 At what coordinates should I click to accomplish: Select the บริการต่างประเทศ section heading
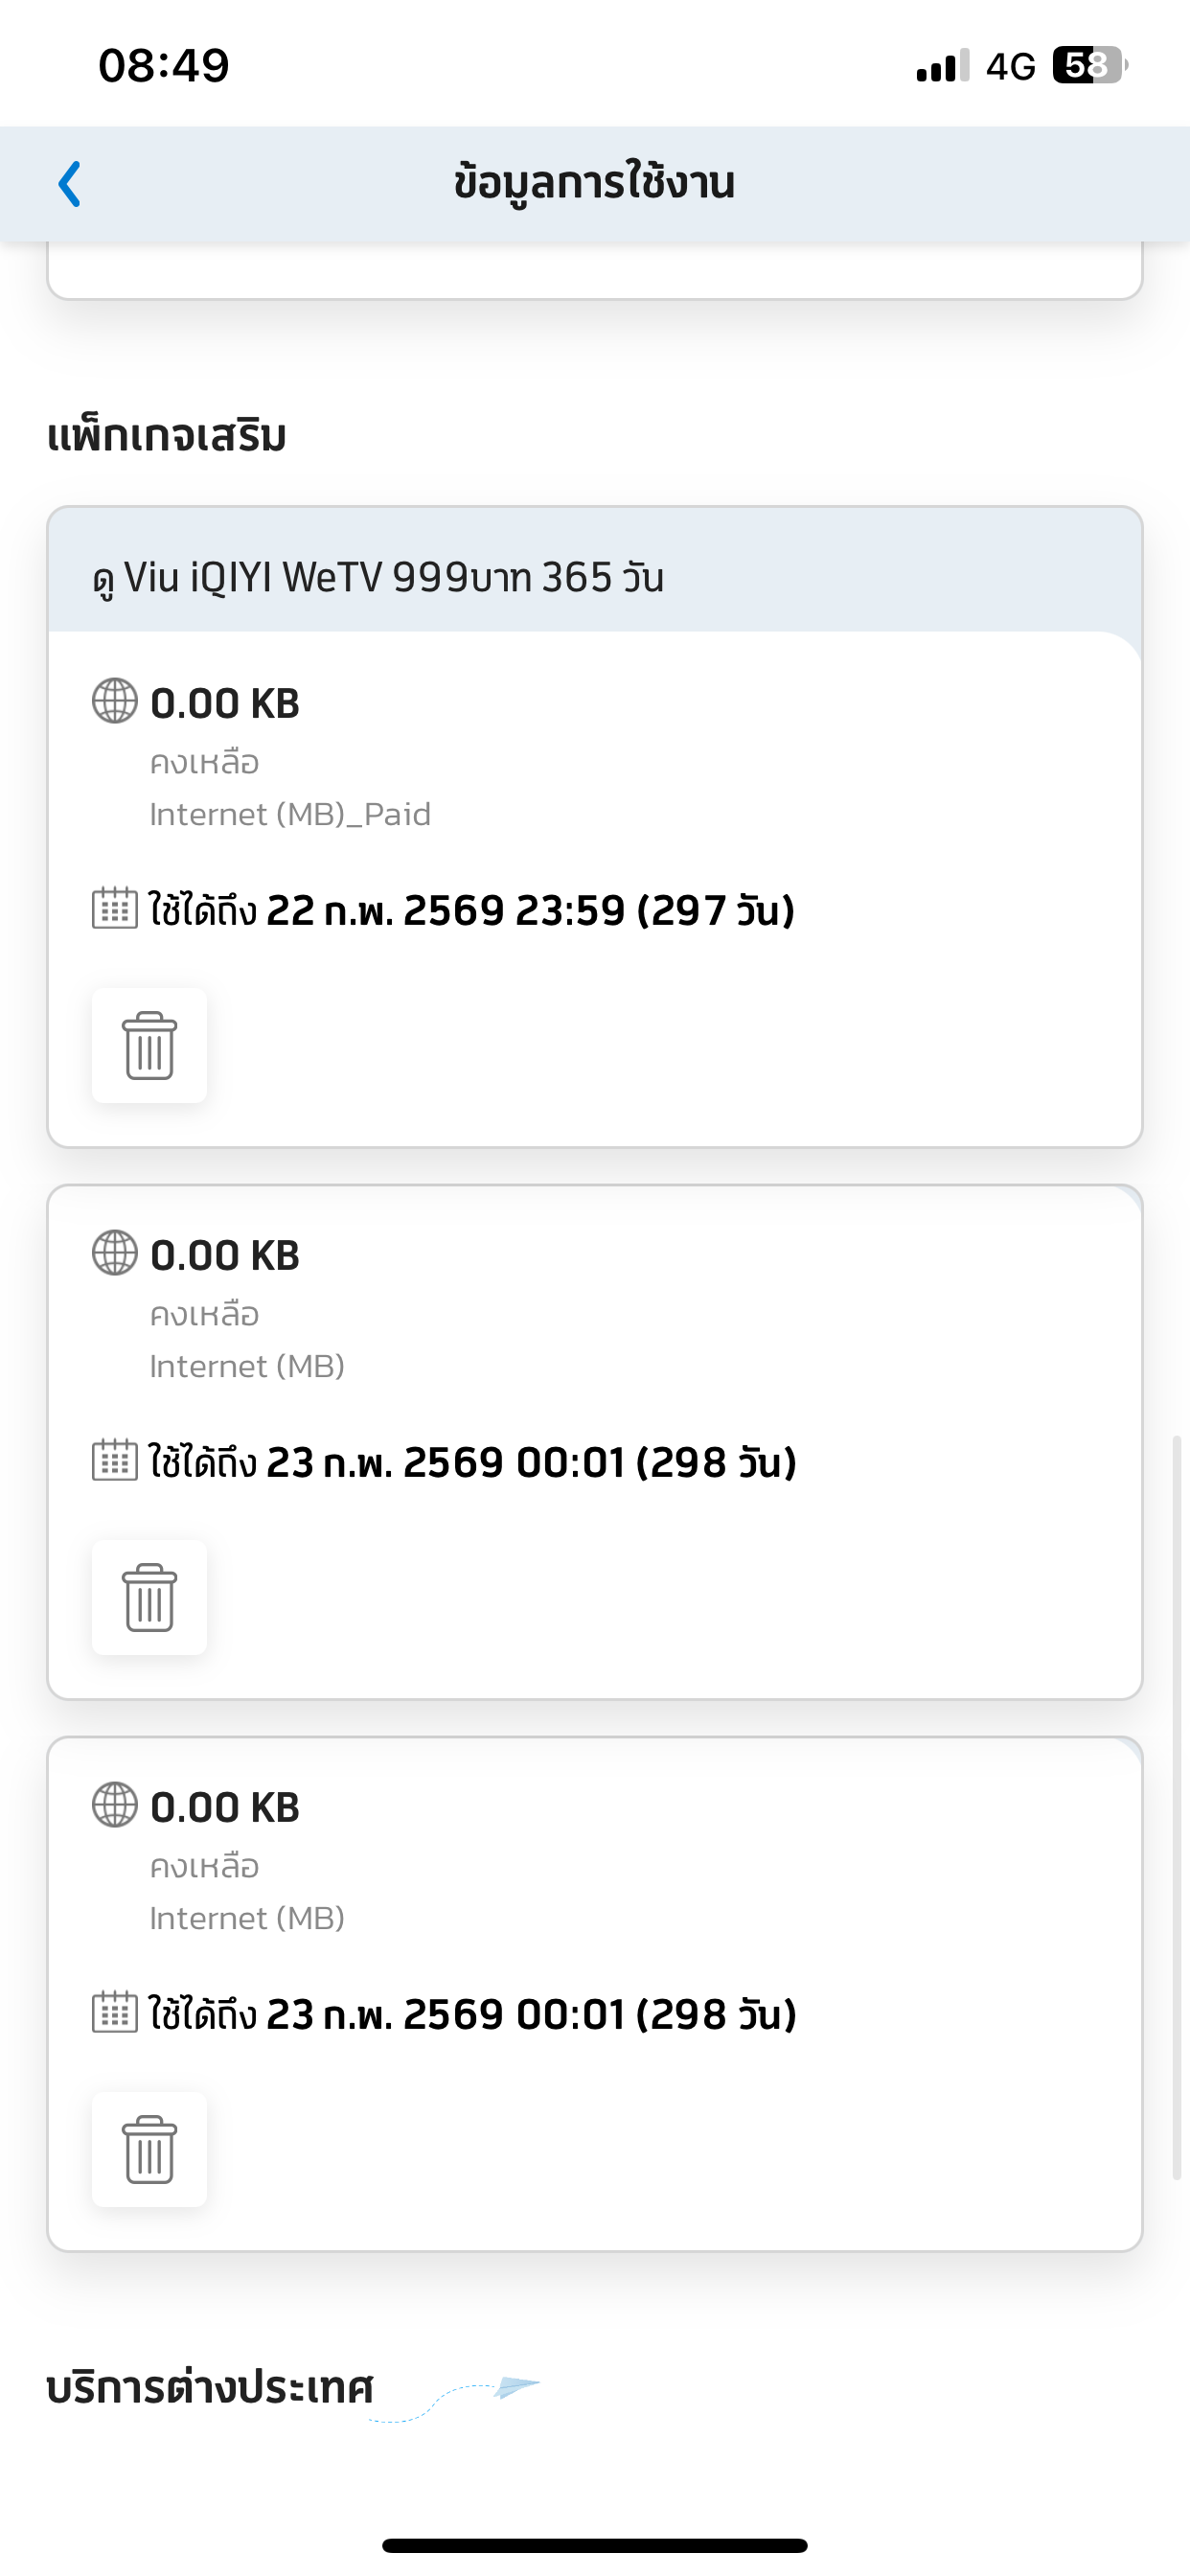[210, 2388]
